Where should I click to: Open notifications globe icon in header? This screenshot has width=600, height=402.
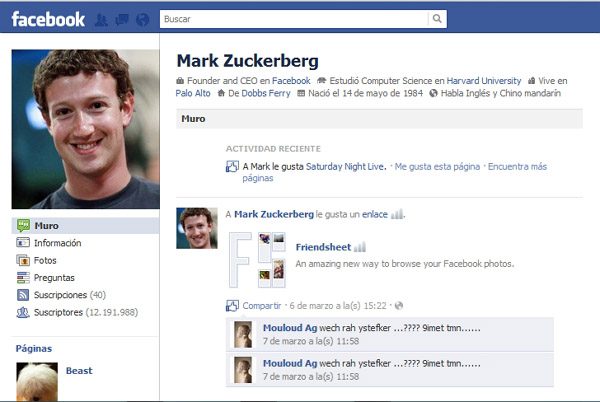pos(142,20)
